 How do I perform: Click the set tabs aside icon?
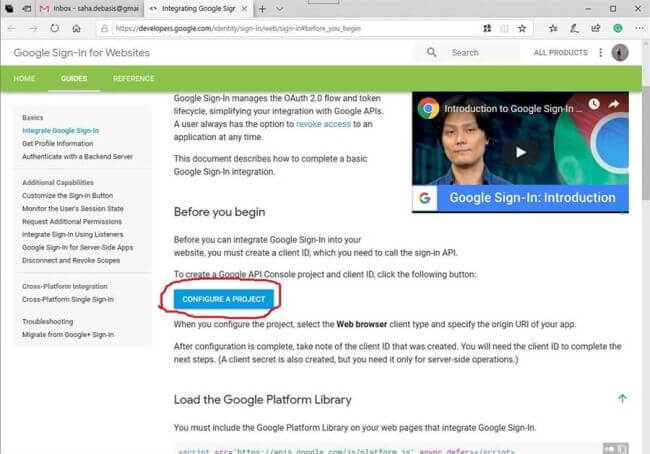tap(27, 9)
